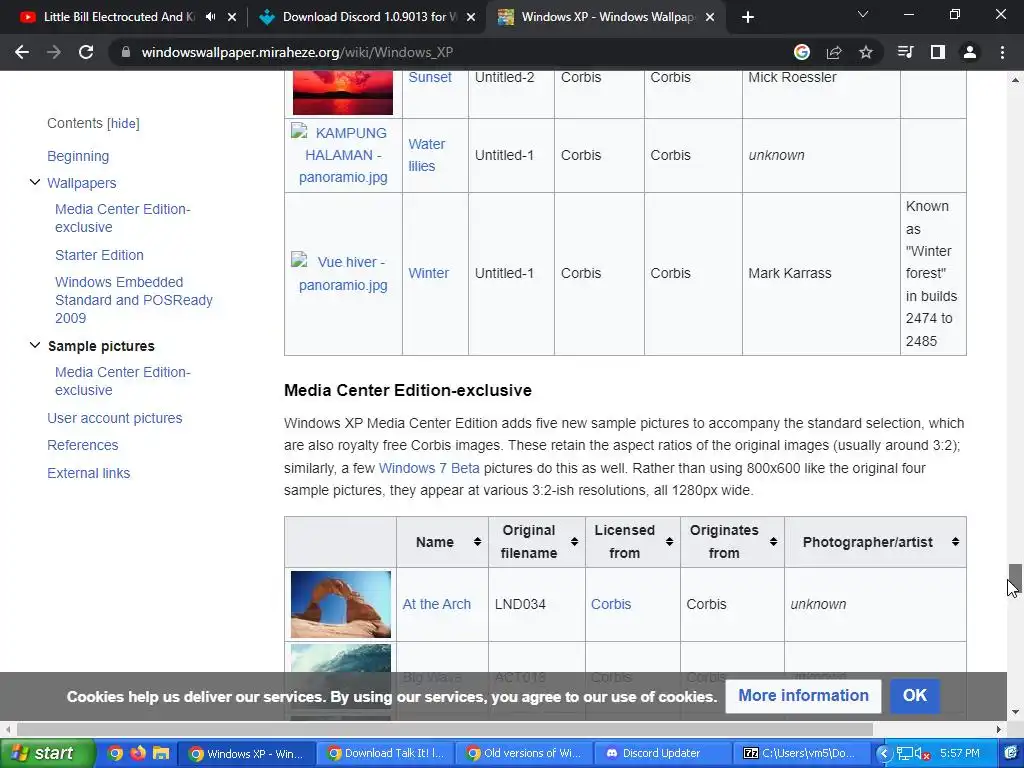1024x768 pixels.
Task: Open the Winter sample picture page
Action: click(x=428, y=273)
